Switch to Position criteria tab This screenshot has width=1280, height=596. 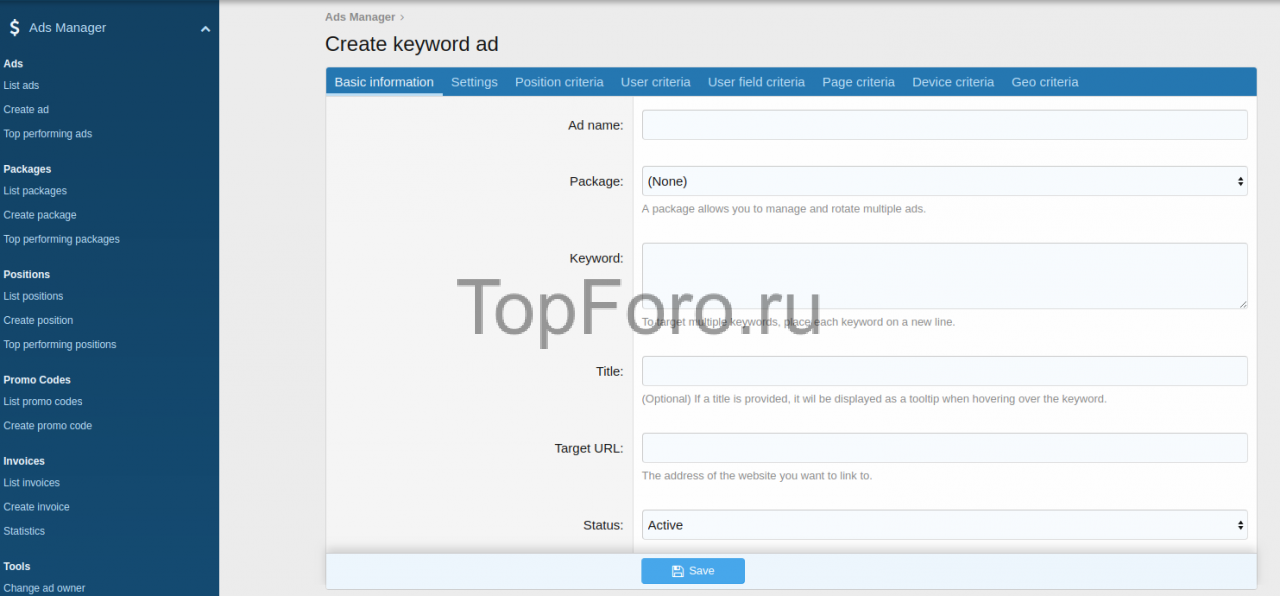(x=559, y=82)
